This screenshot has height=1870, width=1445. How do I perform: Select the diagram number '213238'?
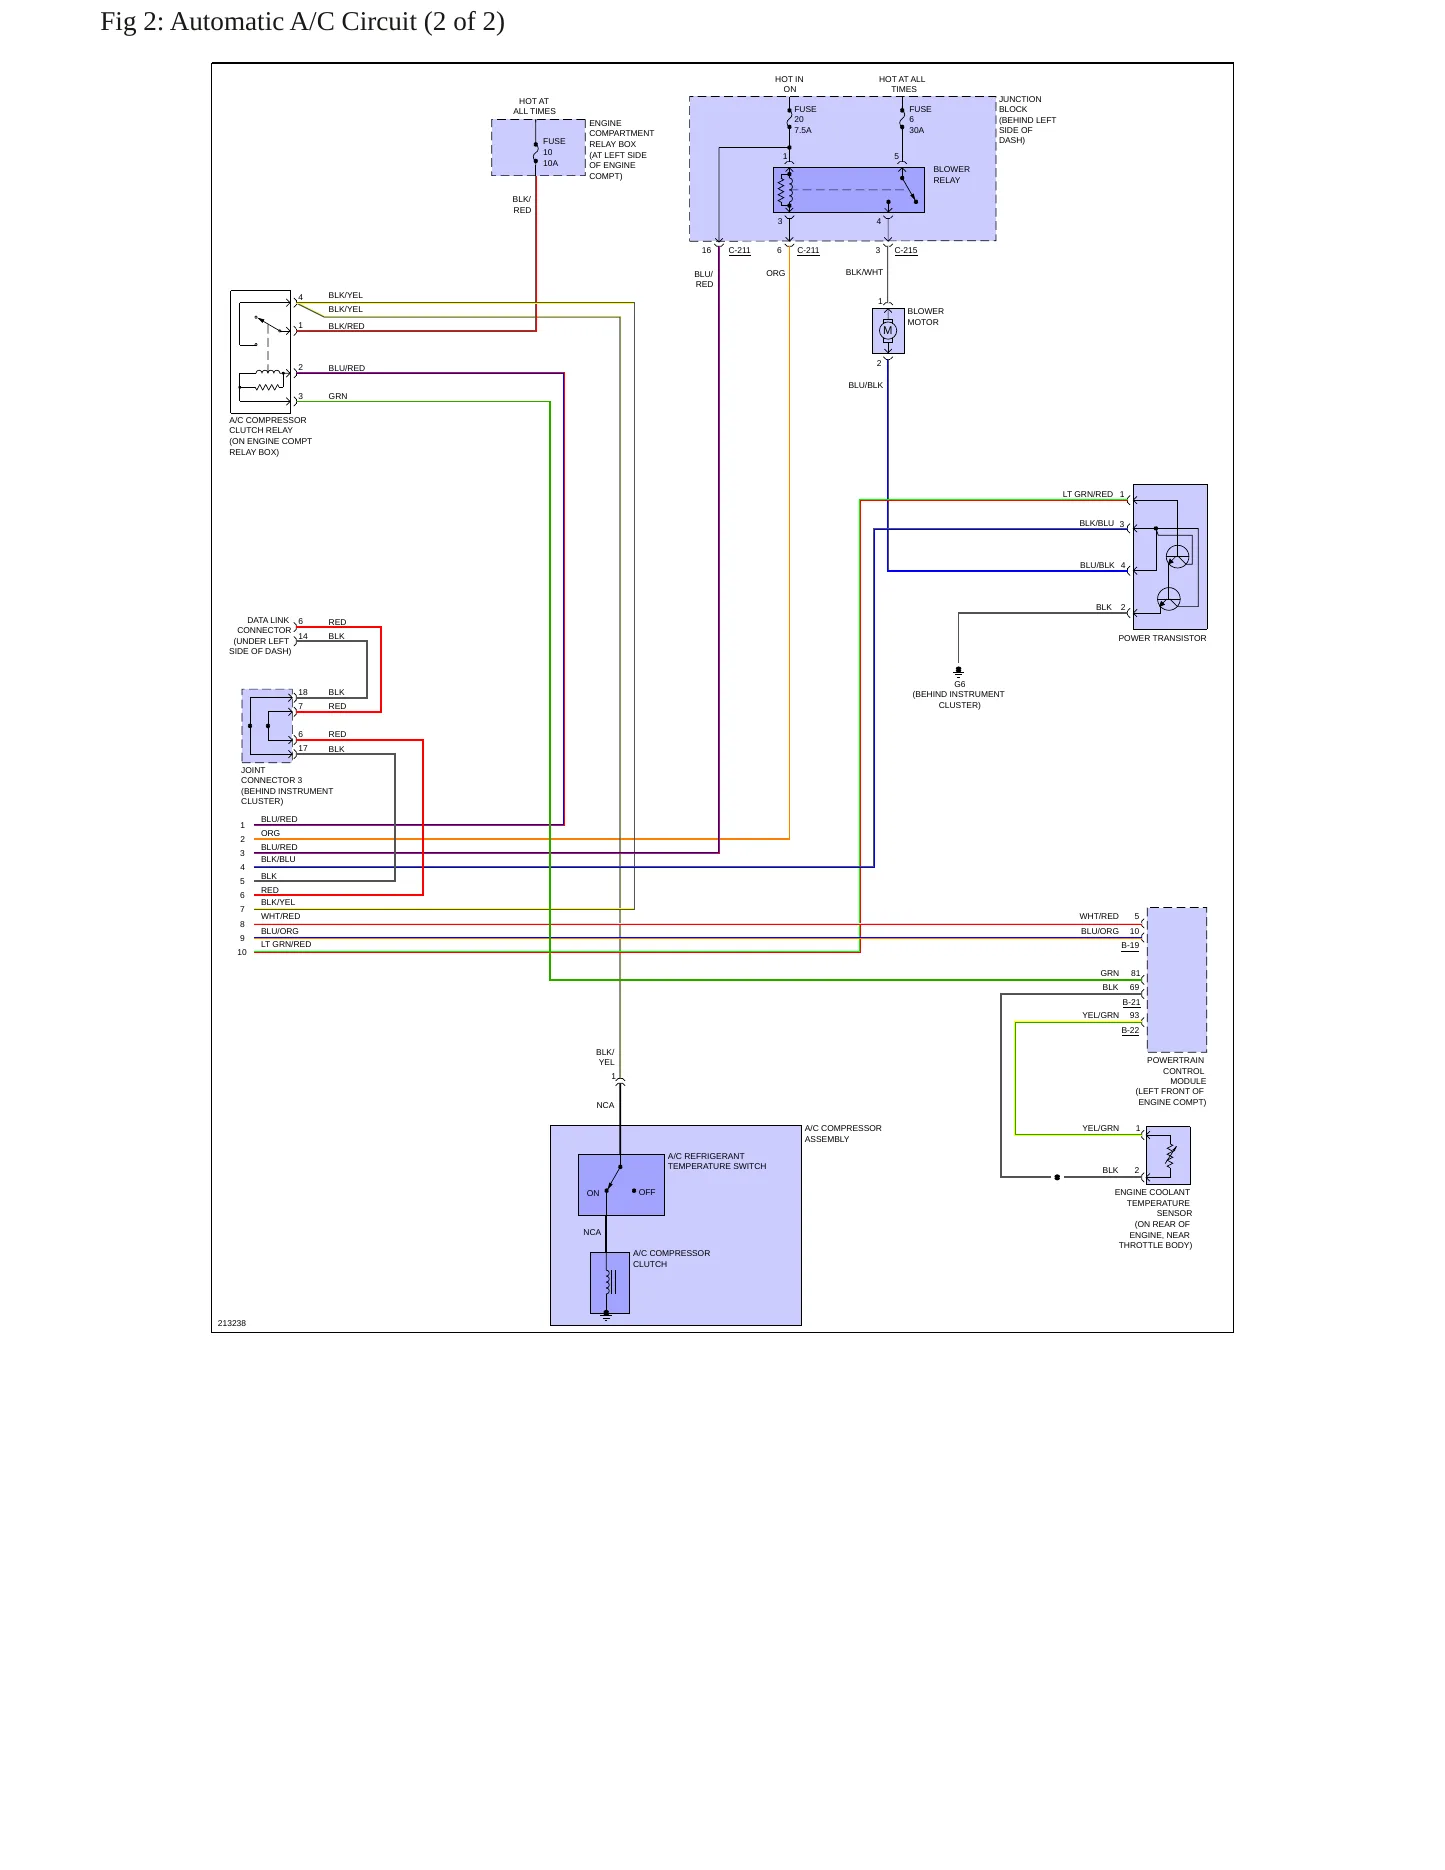click(232, 1323)
